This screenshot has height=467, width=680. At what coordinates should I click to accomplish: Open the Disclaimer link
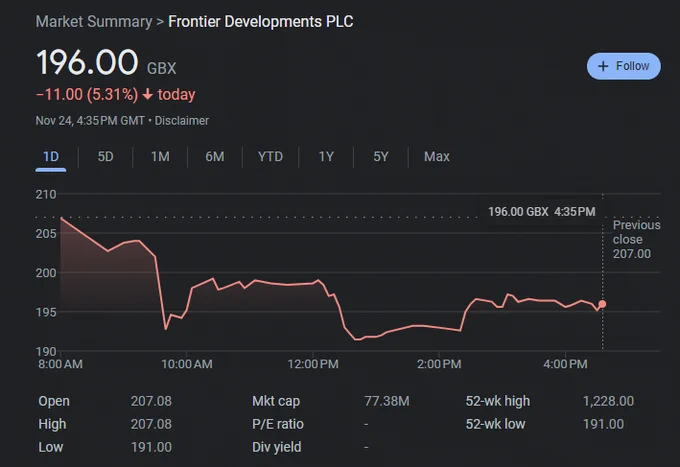click(182, 121)
